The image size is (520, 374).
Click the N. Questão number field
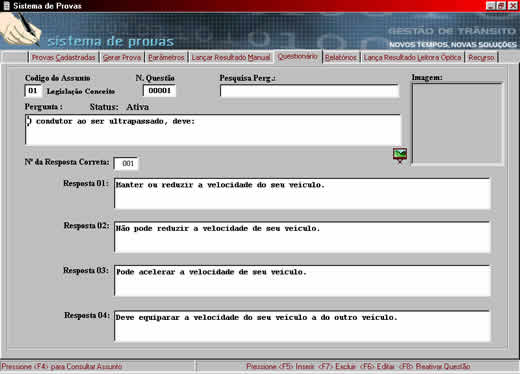[x=159, y=91]
